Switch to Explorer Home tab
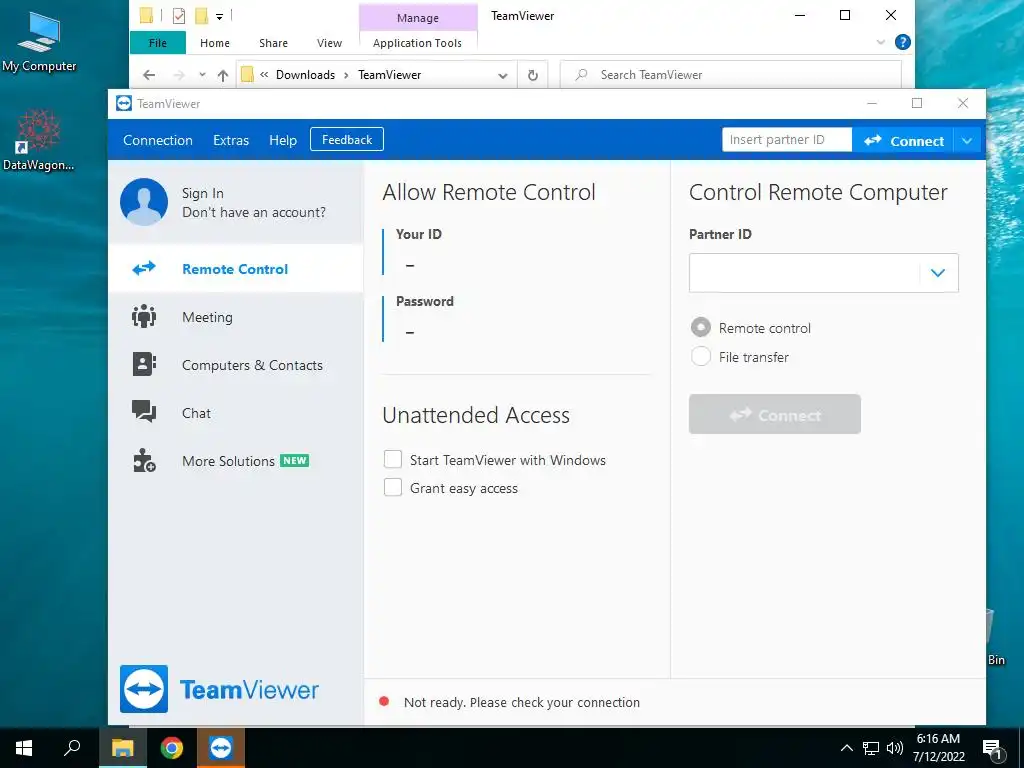 click(215, 42)
